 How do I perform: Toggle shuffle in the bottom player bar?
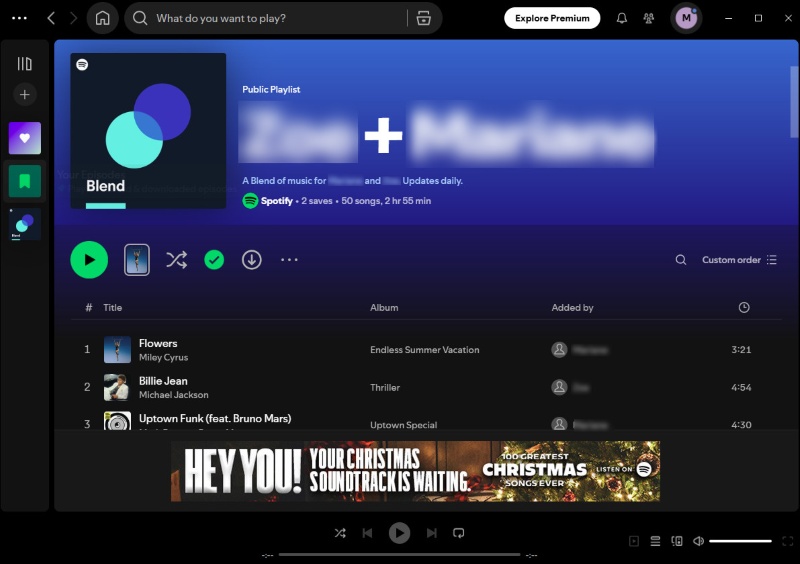pyautogui.click(x=340, y=533)
